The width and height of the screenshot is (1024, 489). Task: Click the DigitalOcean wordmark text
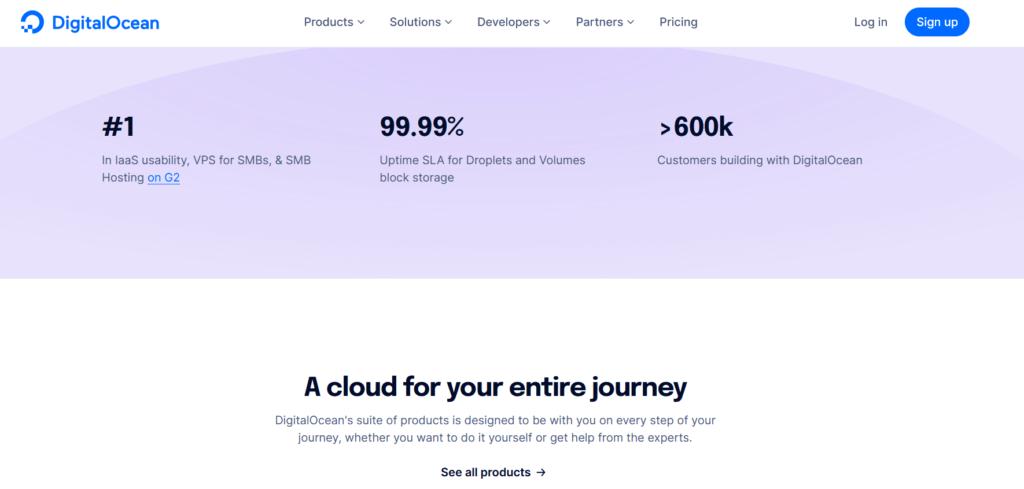coord(103,22)
